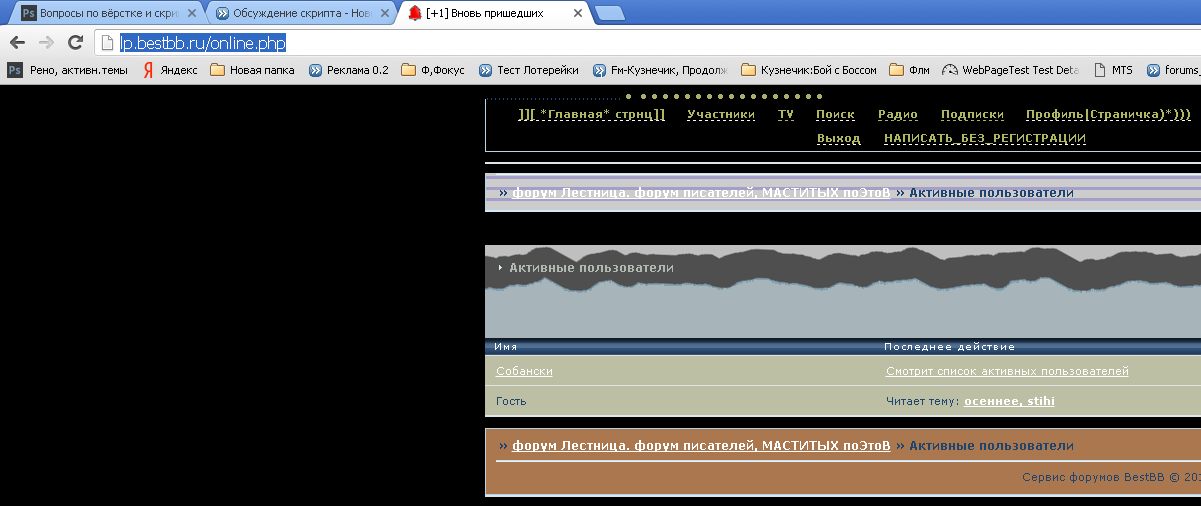Open 'Профиль(Страничка)' link
Image resolution: width=1201 pixels, height=506 pixels.
1108,115
